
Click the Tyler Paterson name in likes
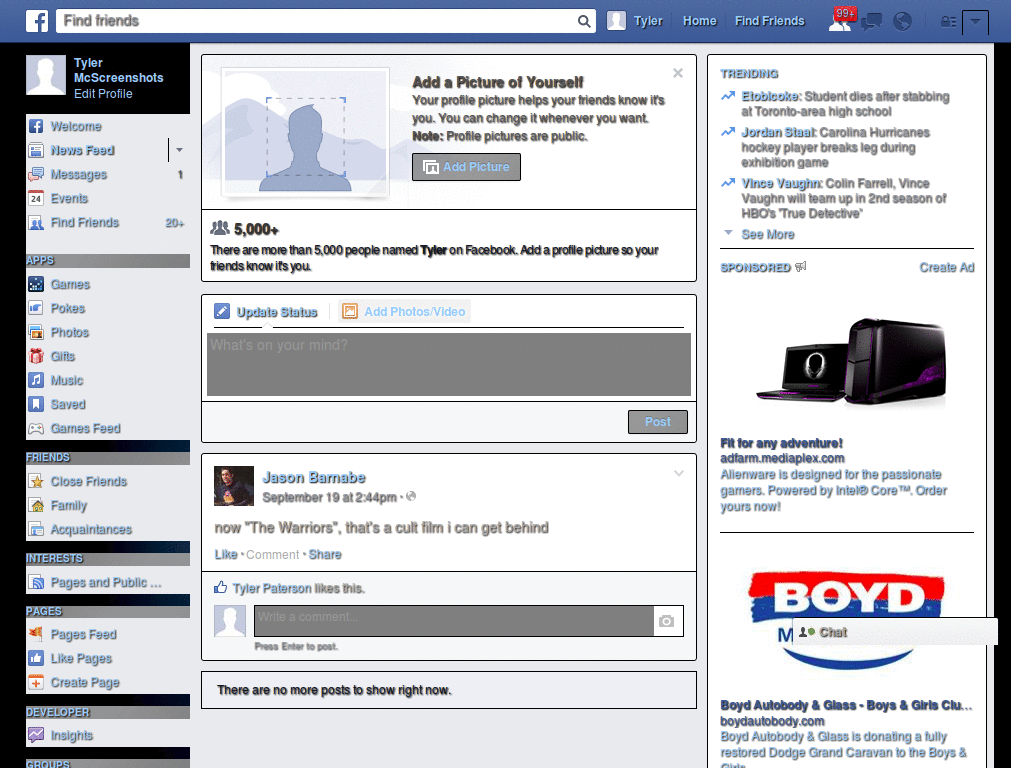(272, 588)
